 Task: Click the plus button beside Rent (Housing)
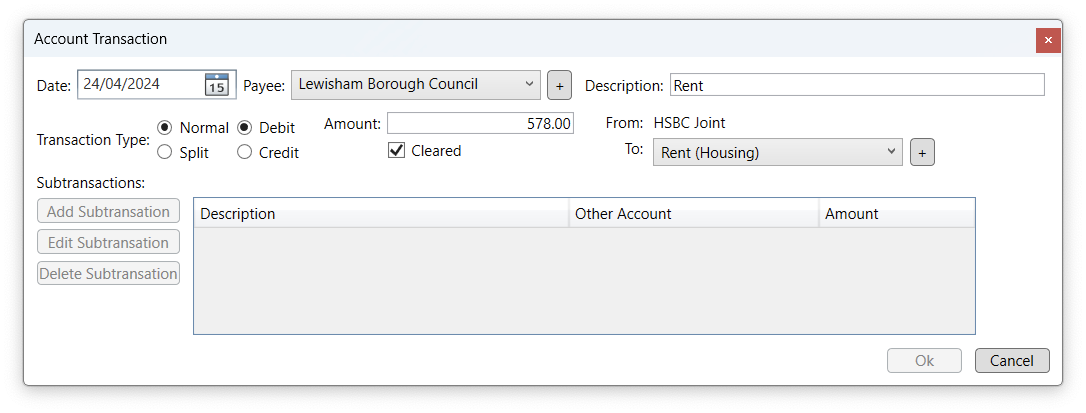pyautogui.click(x=923, y=152)
